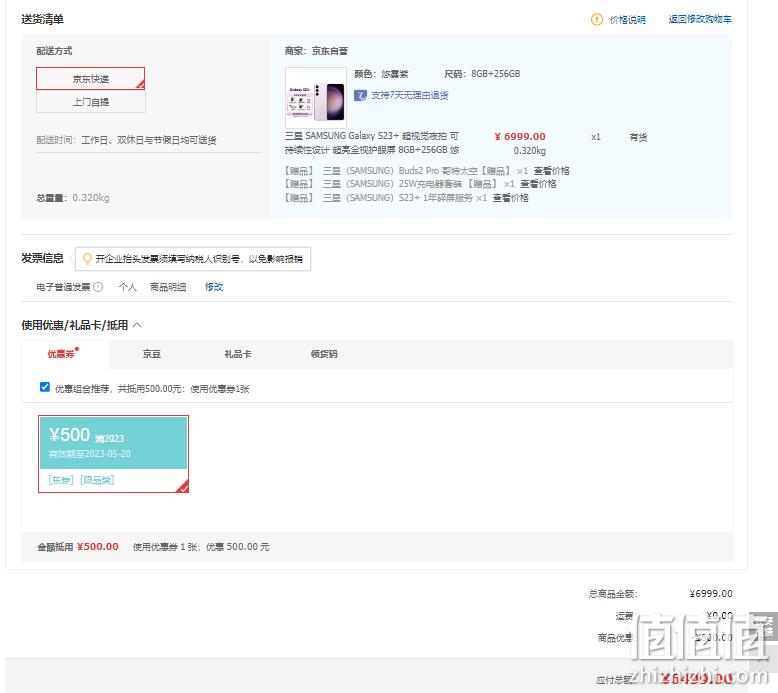This screenshot has width=778, height=693.
Task: Click the item price ¥ 6999.00
Action: pos(519,136)
